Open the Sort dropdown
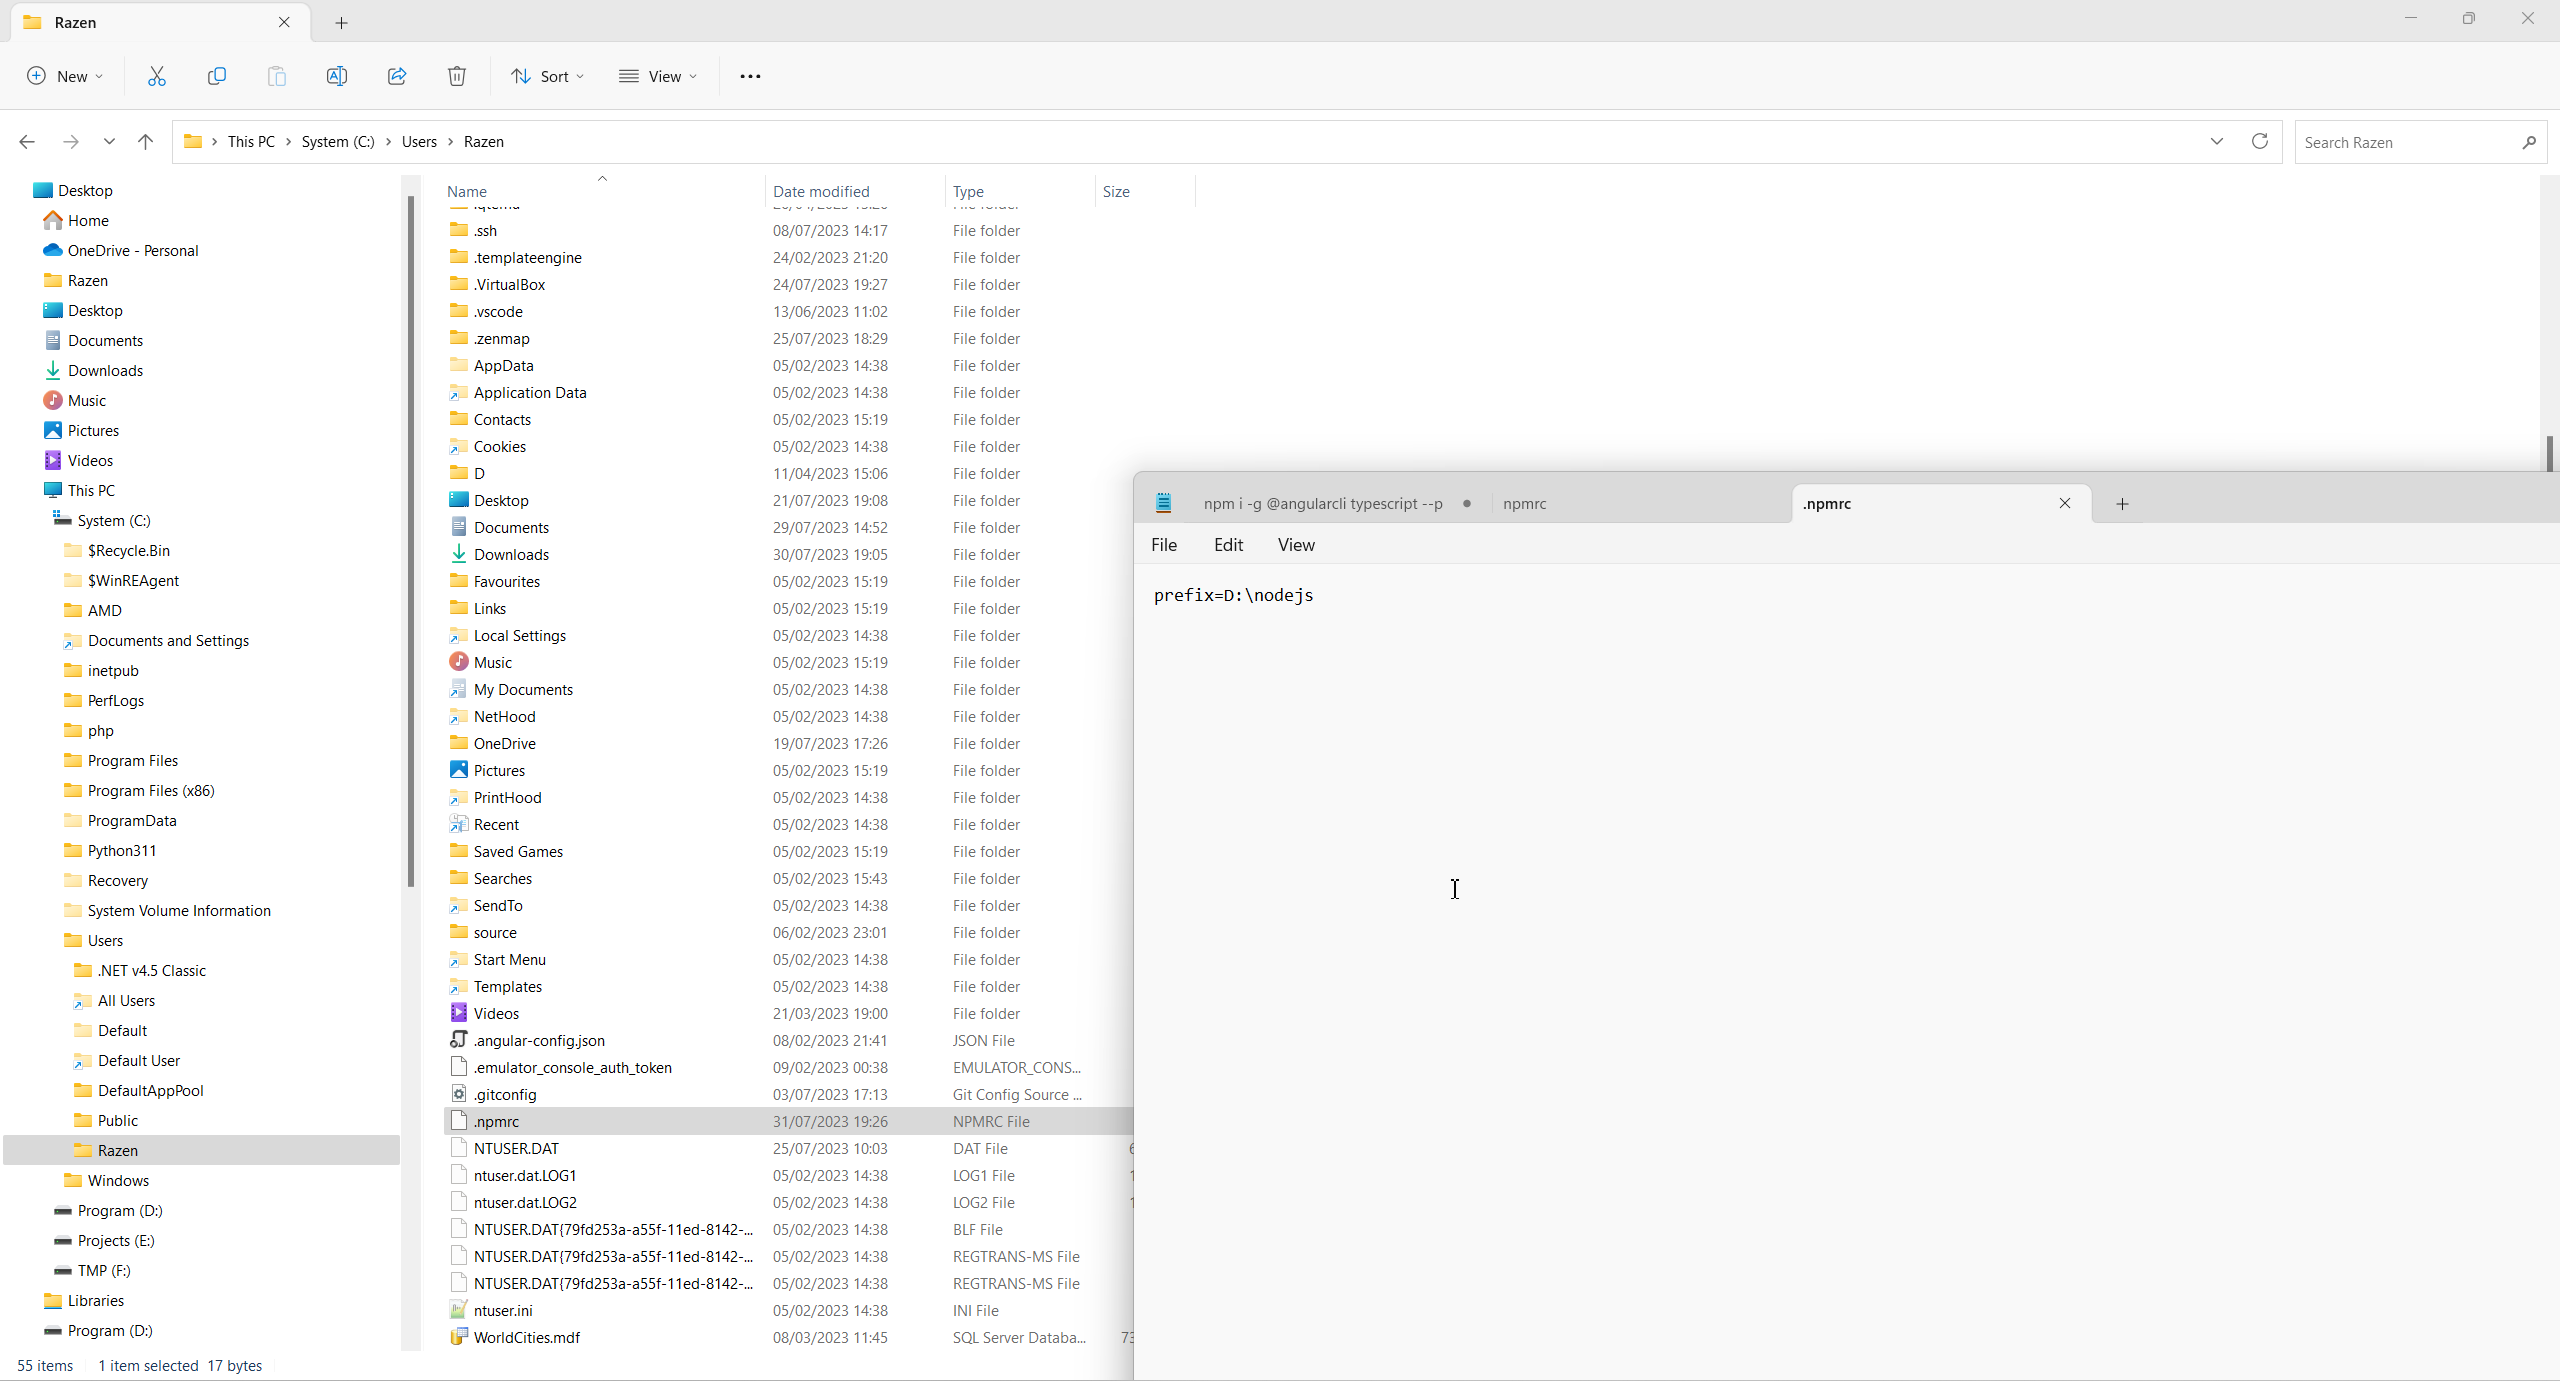2560x1381 pixels. tap(548, 76)
